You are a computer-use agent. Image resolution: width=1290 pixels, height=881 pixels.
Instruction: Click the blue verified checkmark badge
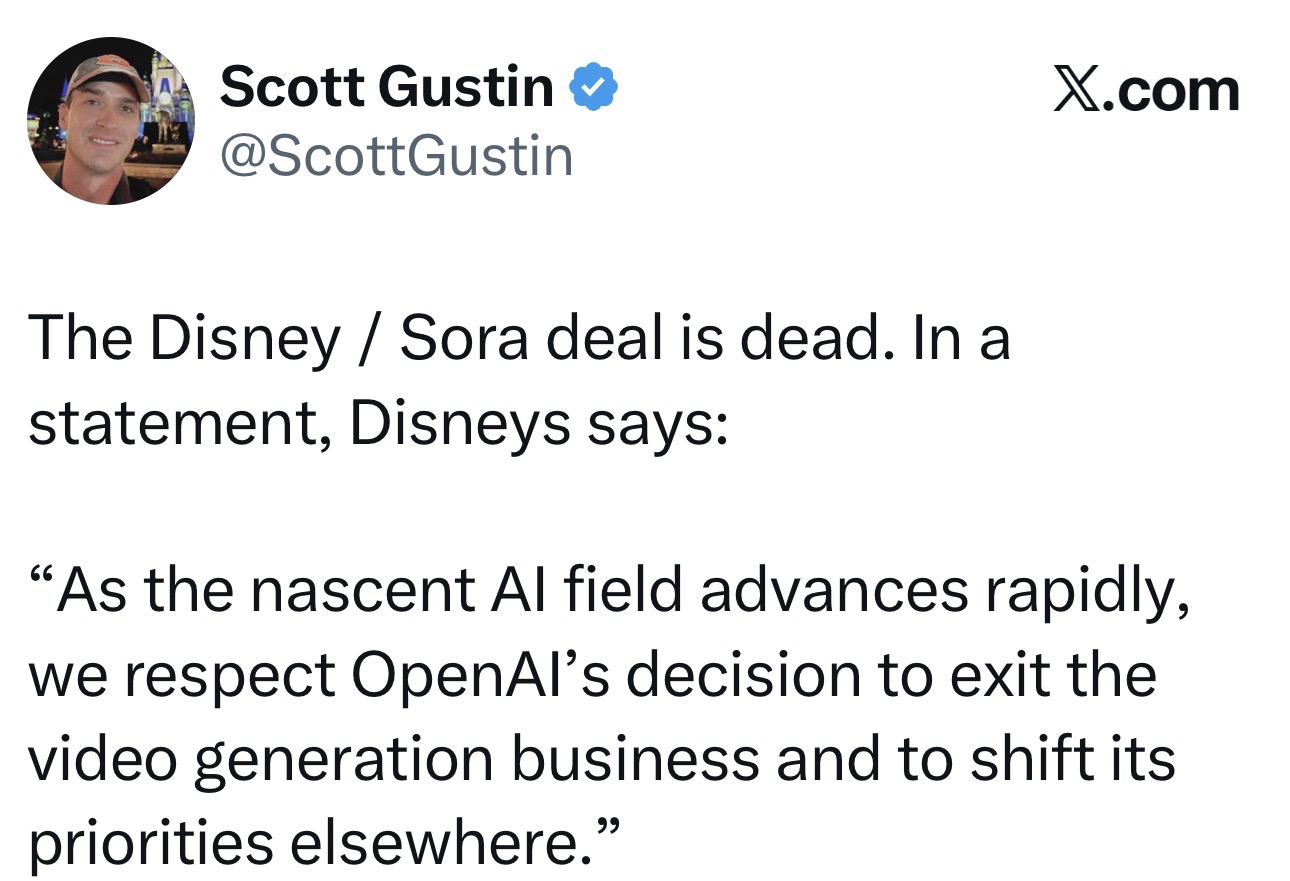593,89
